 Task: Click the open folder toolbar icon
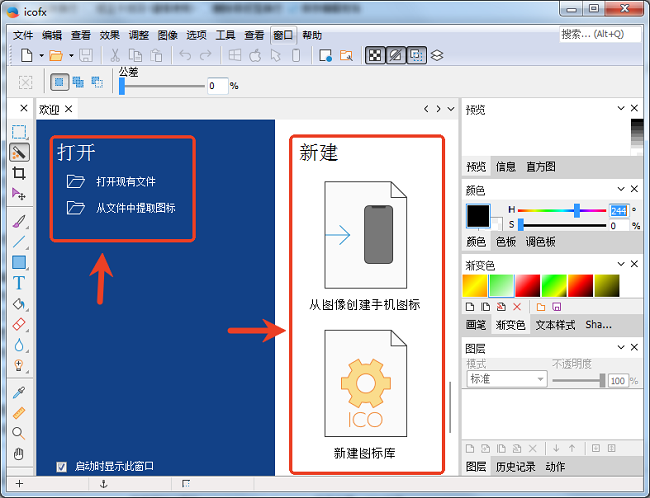(56, 55)
